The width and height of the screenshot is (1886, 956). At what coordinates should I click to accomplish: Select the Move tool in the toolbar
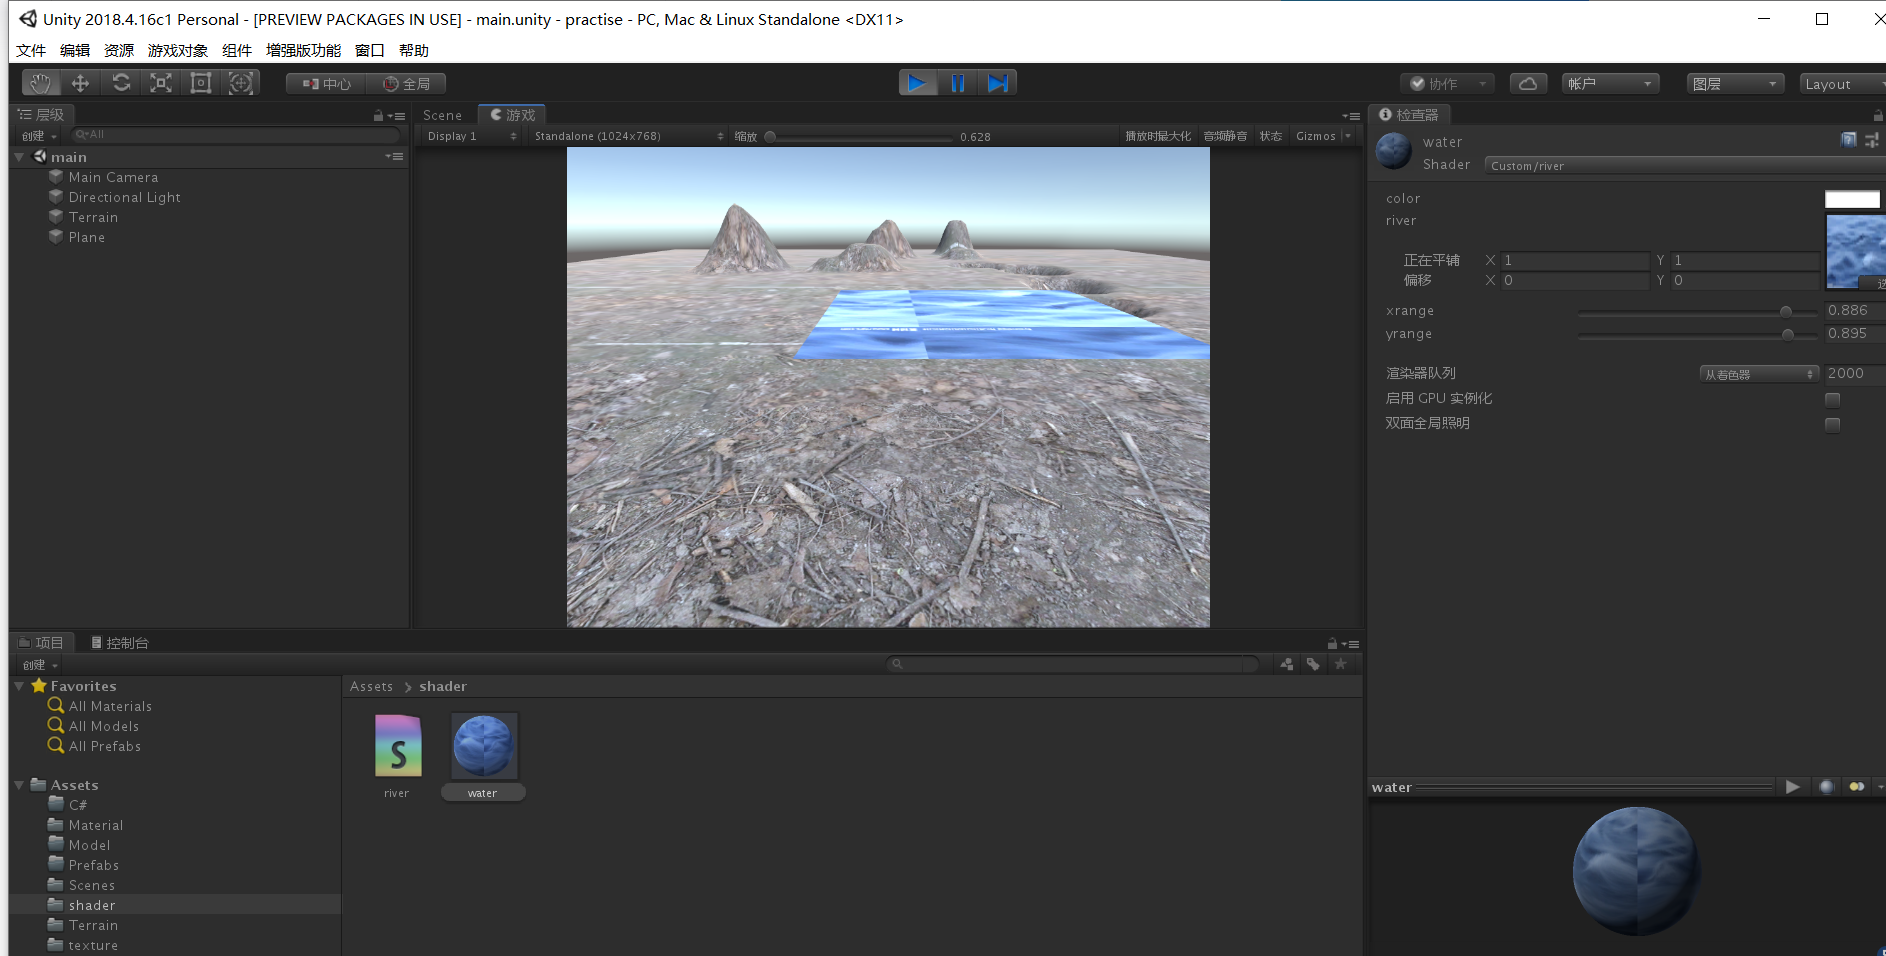pos(80,83)
